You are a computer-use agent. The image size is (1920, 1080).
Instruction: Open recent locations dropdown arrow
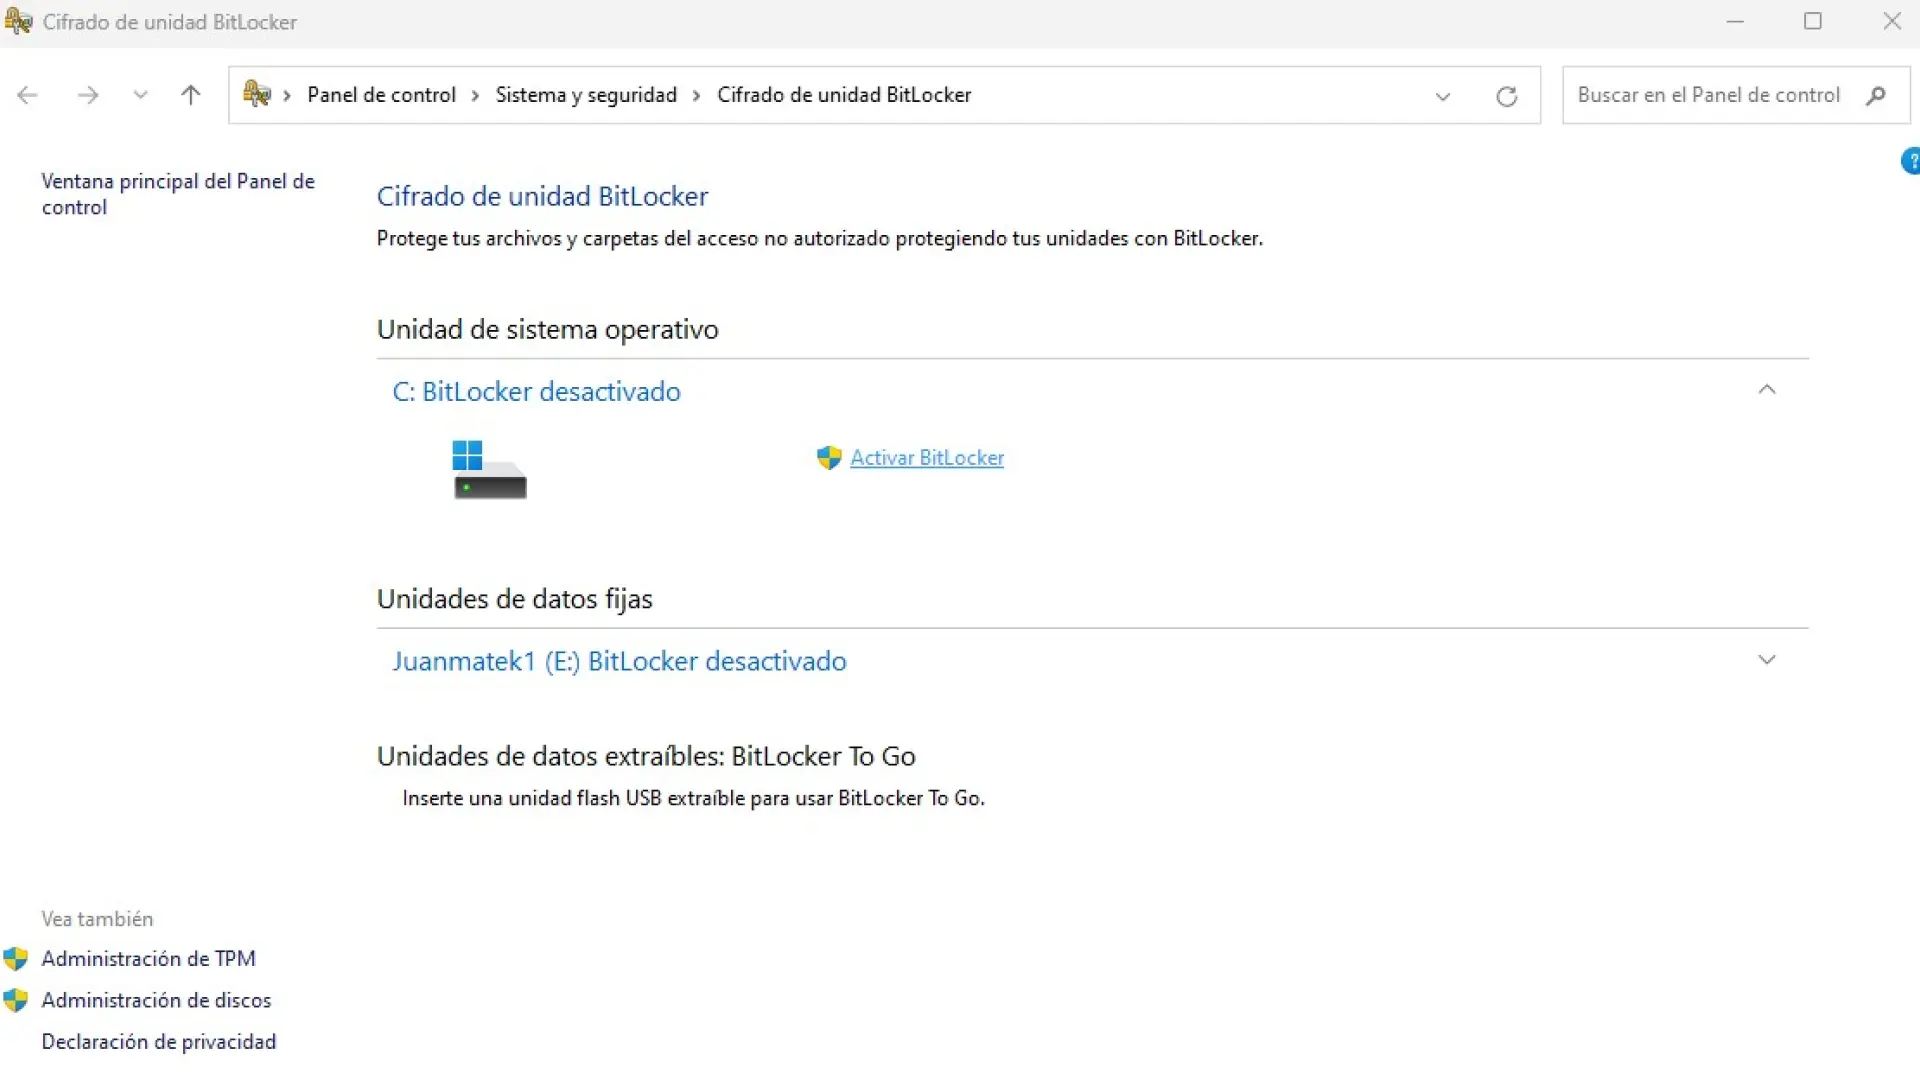(140, 95)
